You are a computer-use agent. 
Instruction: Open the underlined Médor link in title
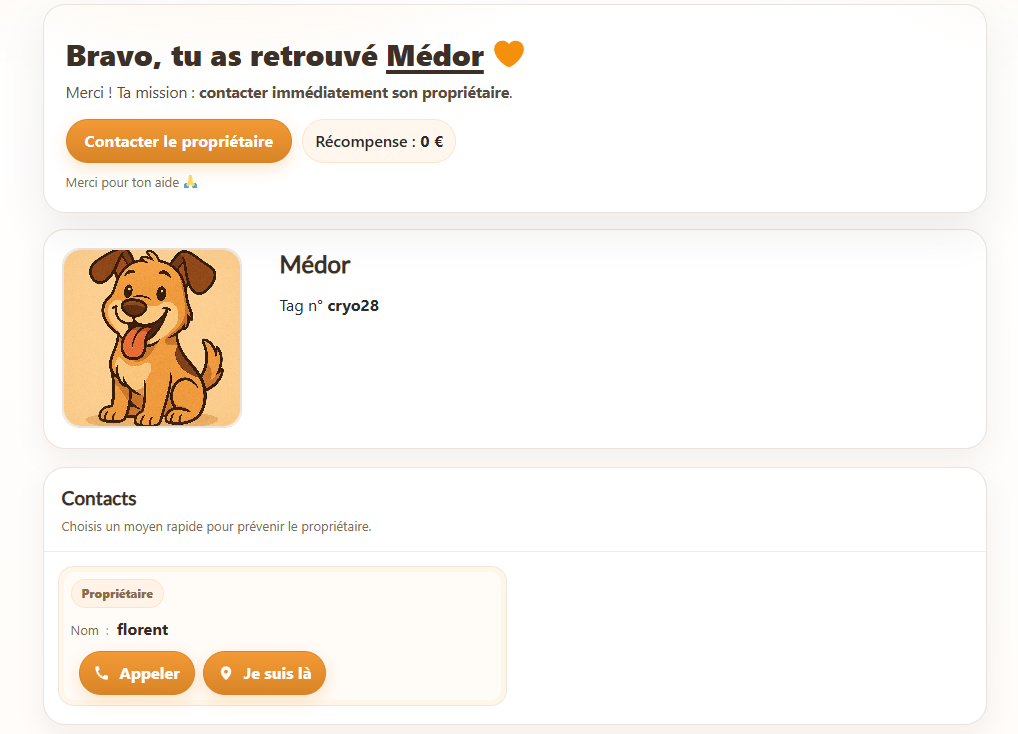(x=435, y=56)
